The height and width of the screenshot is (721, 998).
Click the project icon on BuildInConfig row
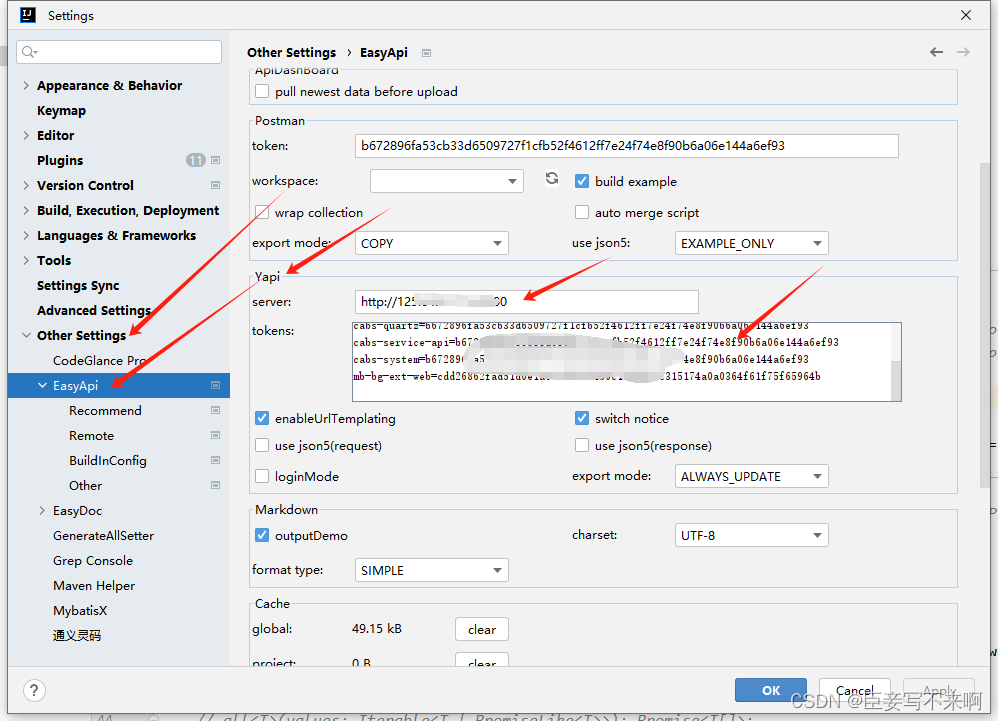(x=216, y=460)
